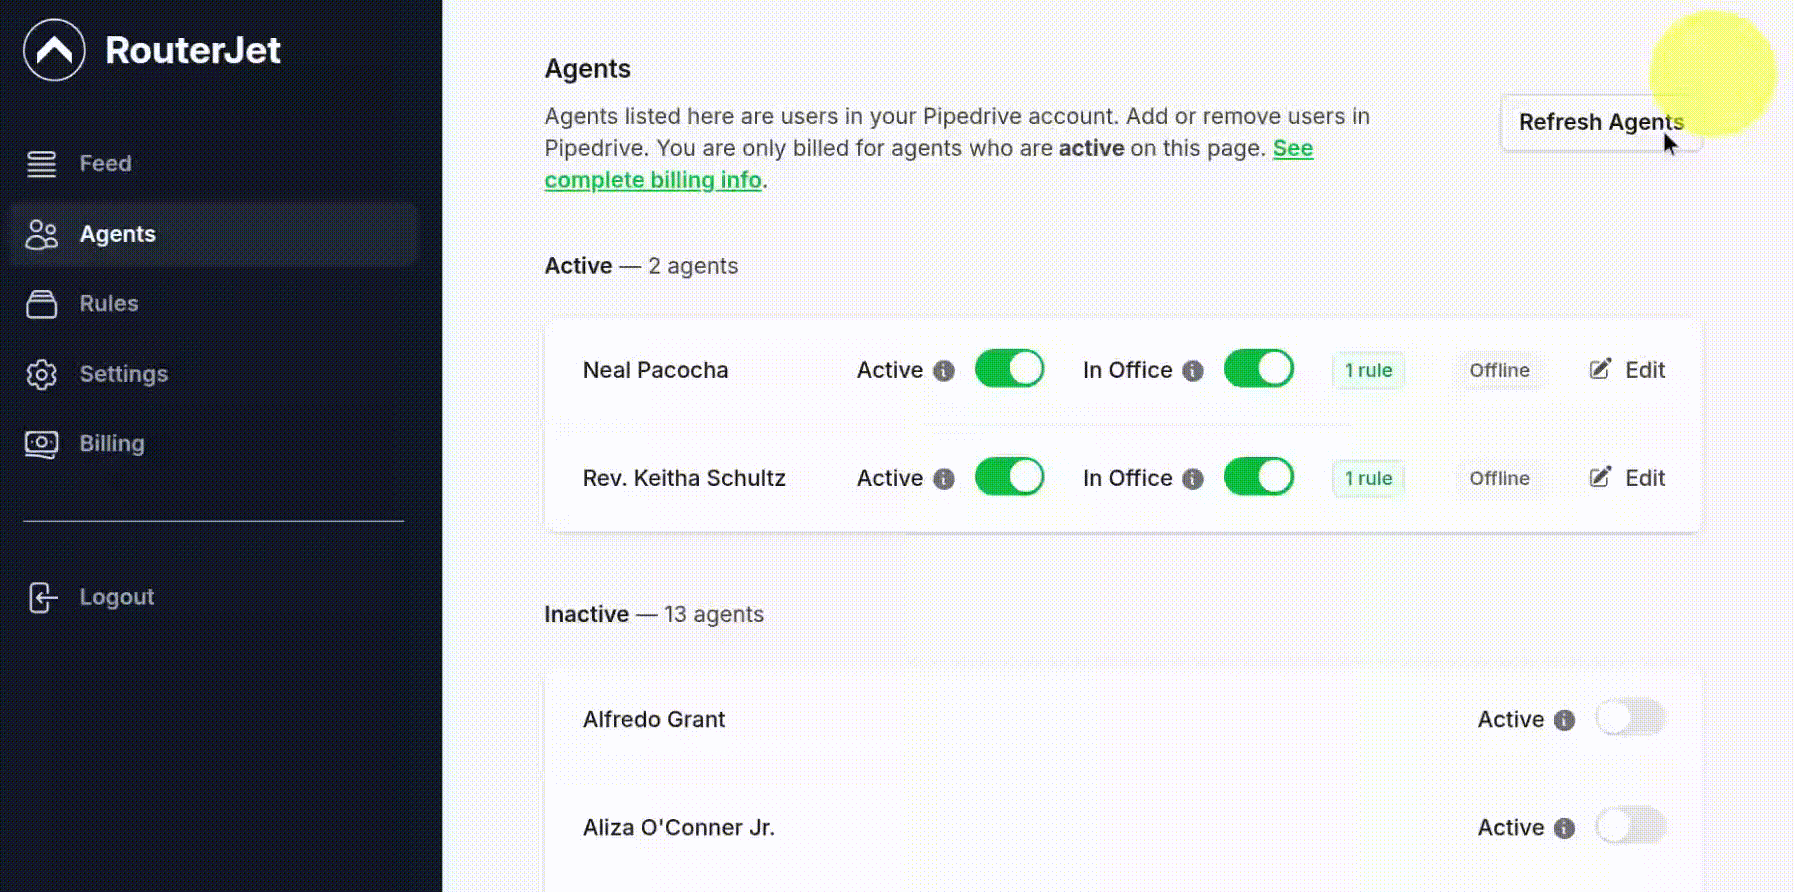Viewport: 1794px width, 892px height.
Task: Open the Agents menu item
Action: coord(117,234)
